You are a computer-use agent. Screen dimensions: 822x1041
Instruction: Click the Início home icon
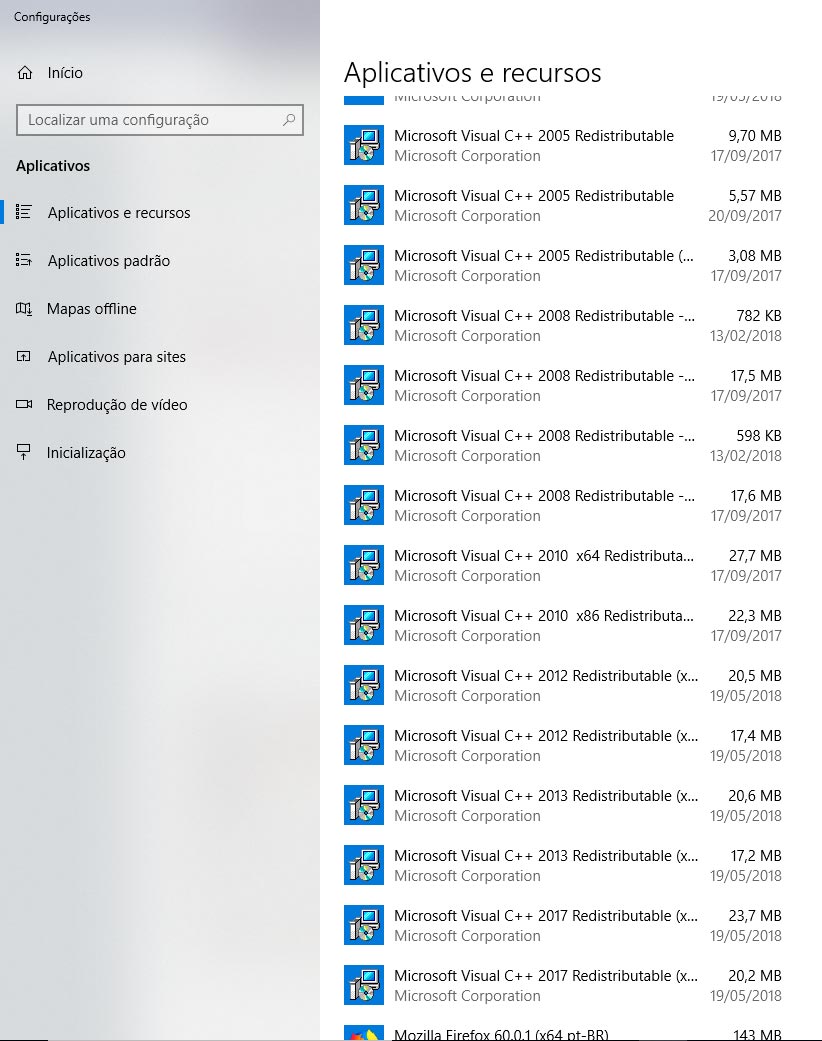(25, 73)
